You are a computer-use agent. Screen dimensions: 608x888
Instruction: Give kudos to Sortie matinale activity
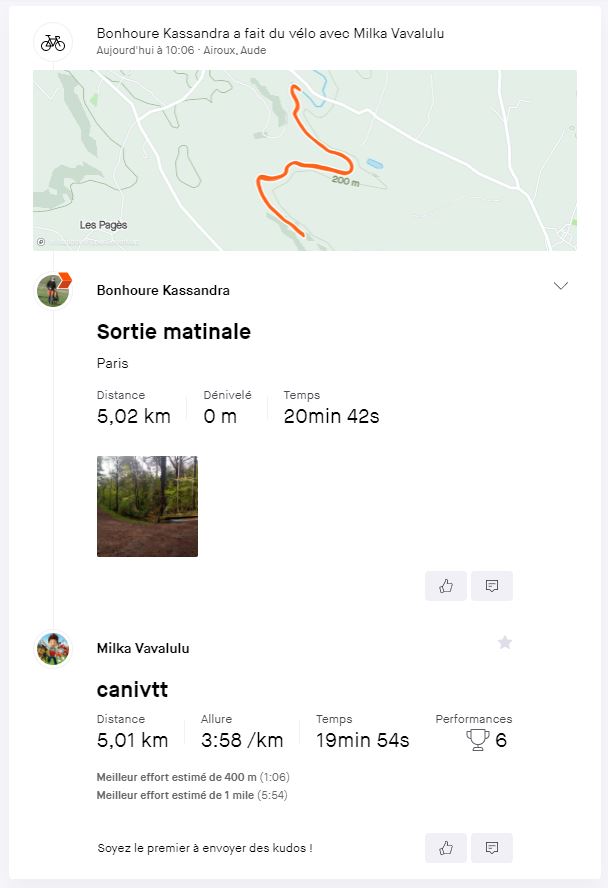tap(446, 586)
